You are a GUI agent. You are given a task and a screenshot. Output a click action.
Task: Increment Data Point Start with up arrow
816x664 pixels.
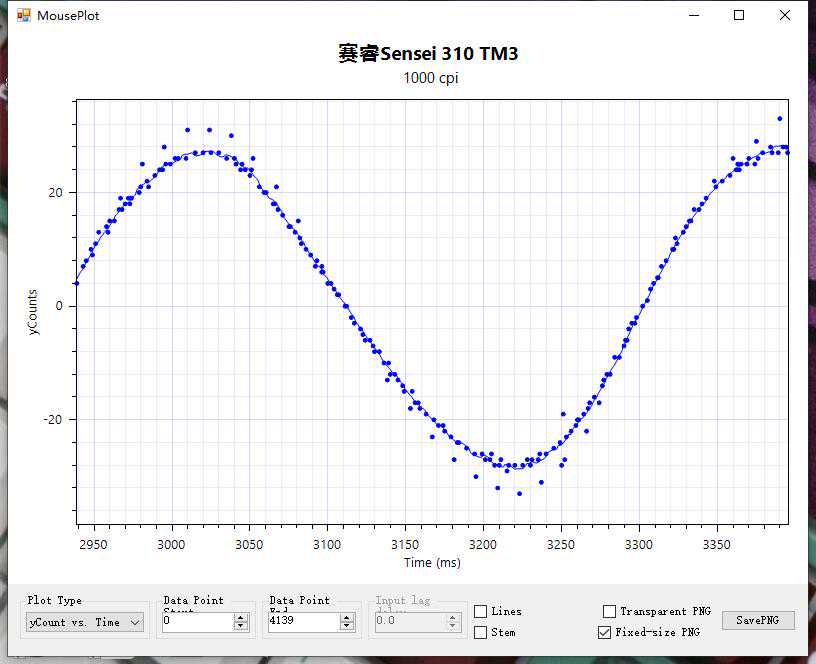241,617
